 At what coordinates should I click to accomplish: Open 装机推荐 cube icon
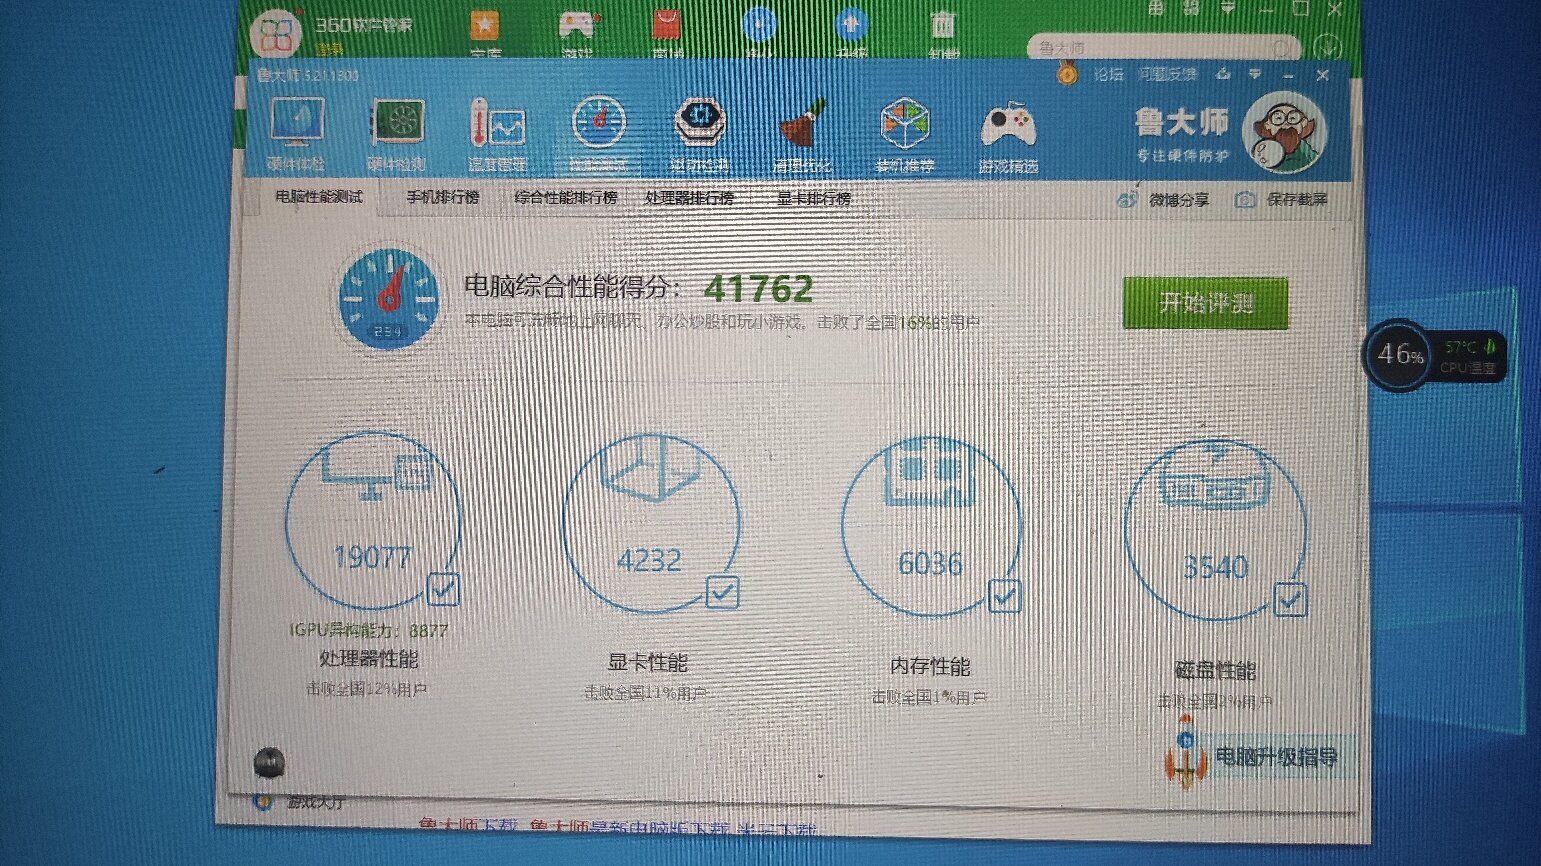[904, 135]
